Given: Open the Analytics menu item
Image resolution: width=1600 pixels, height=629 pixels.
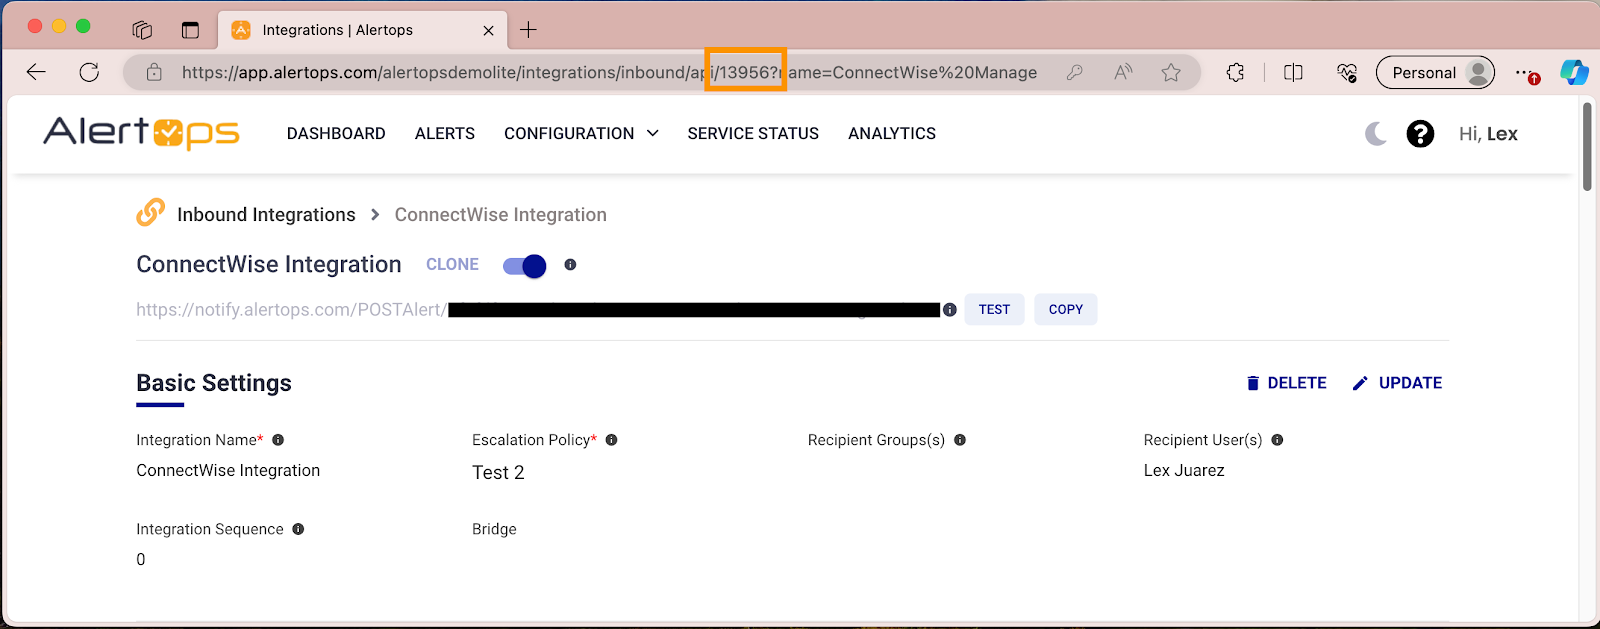Looking at the screenshot, I should 891,134.
